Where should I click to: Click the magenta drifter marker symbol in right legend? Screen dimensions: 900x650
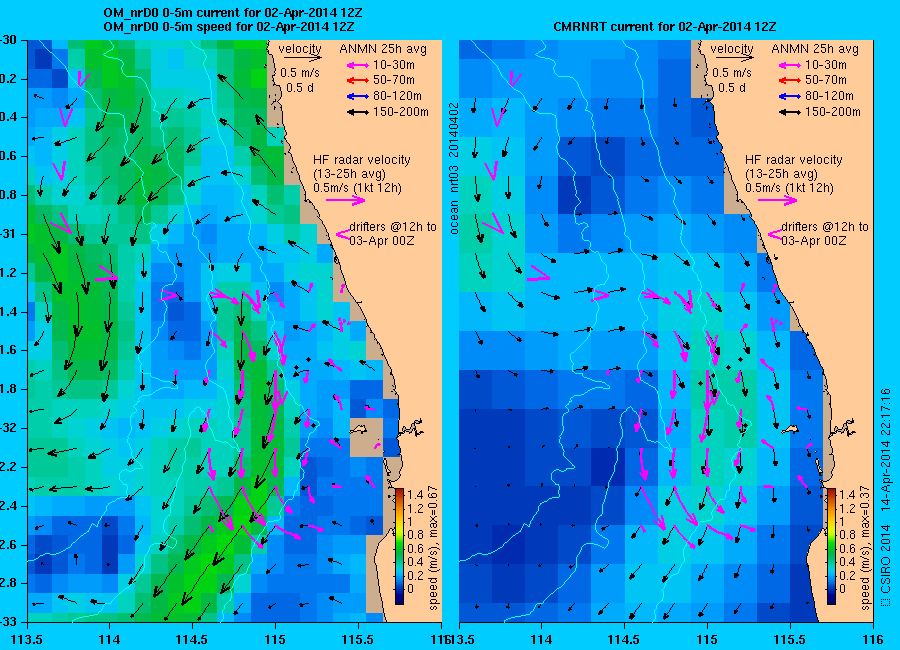[x=774, y=234]
